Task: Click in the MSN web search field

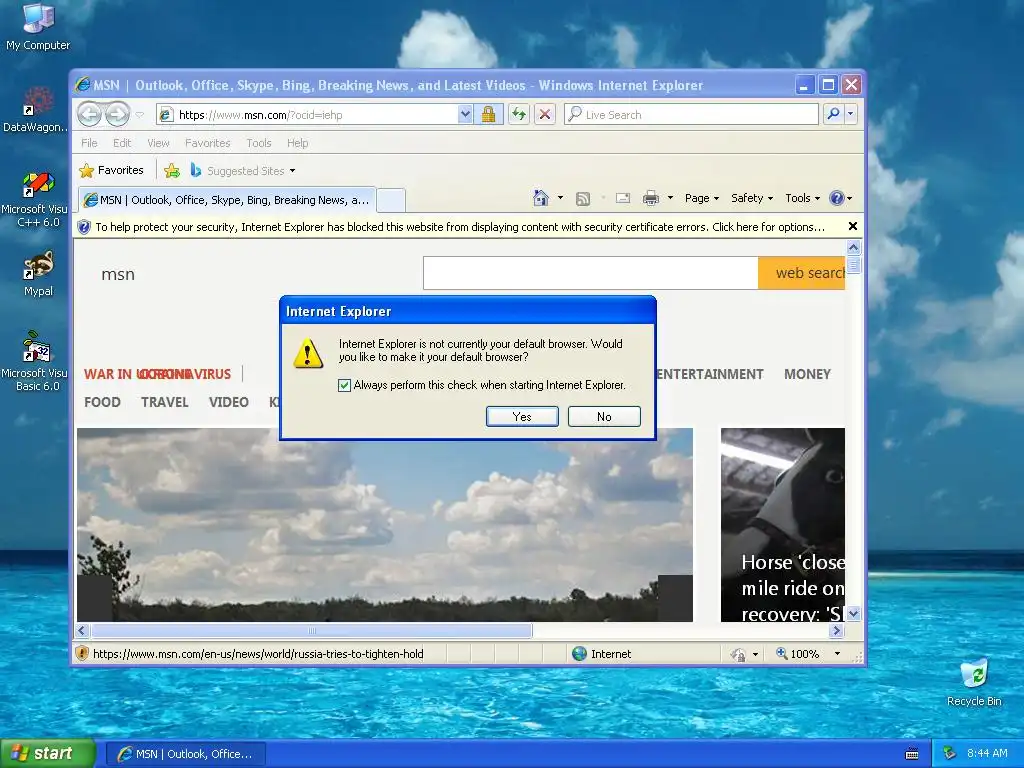Action: 590,273
